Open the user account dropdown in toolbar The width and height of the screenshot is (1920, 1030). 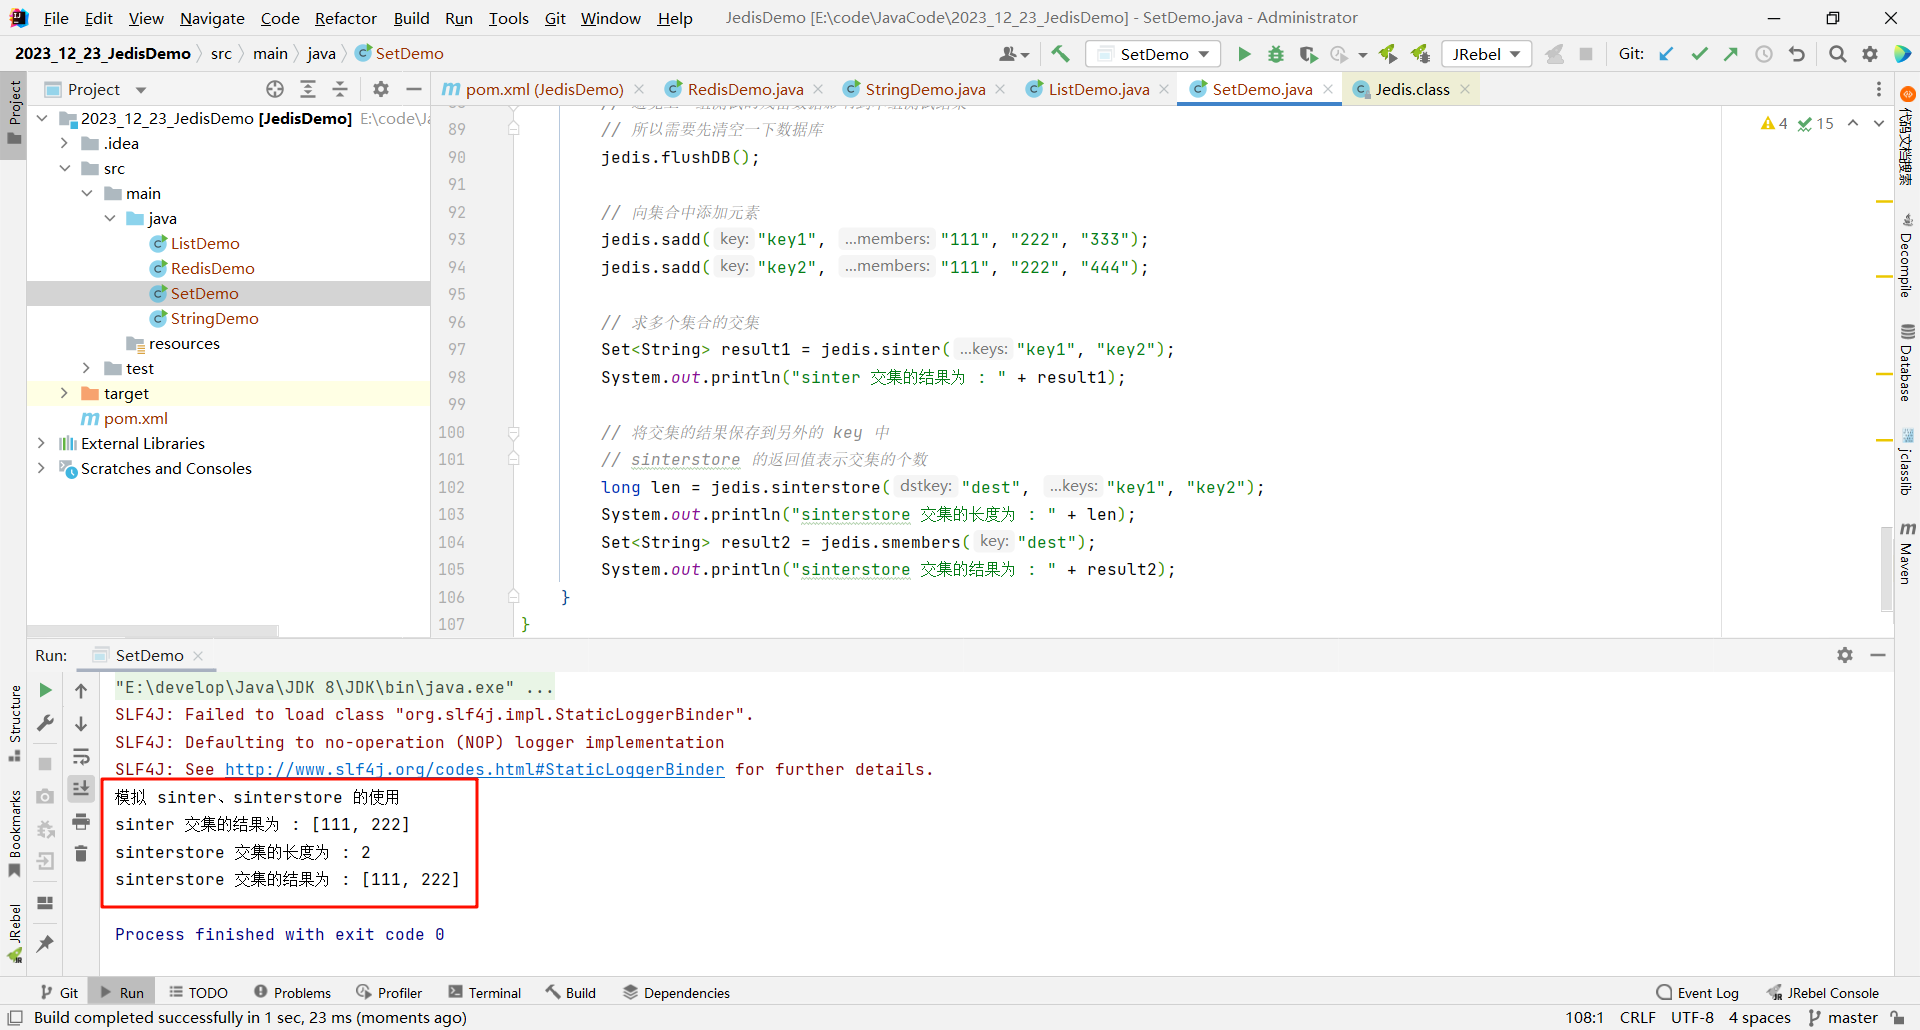[1015, 54]
